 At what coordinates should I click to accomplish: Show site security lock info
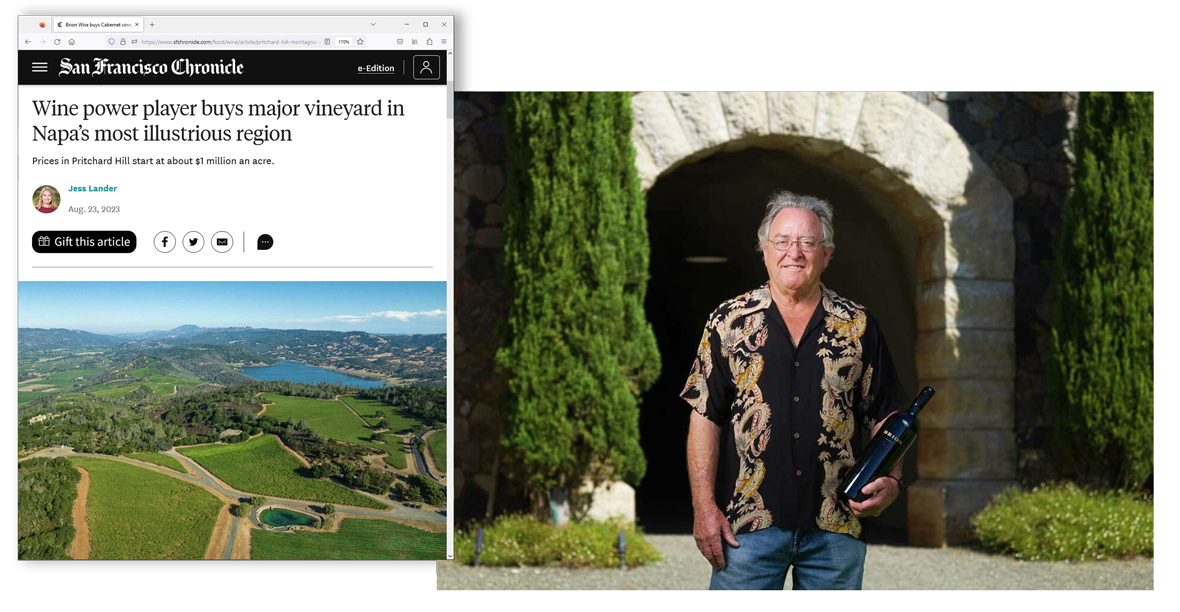point(123,42)
